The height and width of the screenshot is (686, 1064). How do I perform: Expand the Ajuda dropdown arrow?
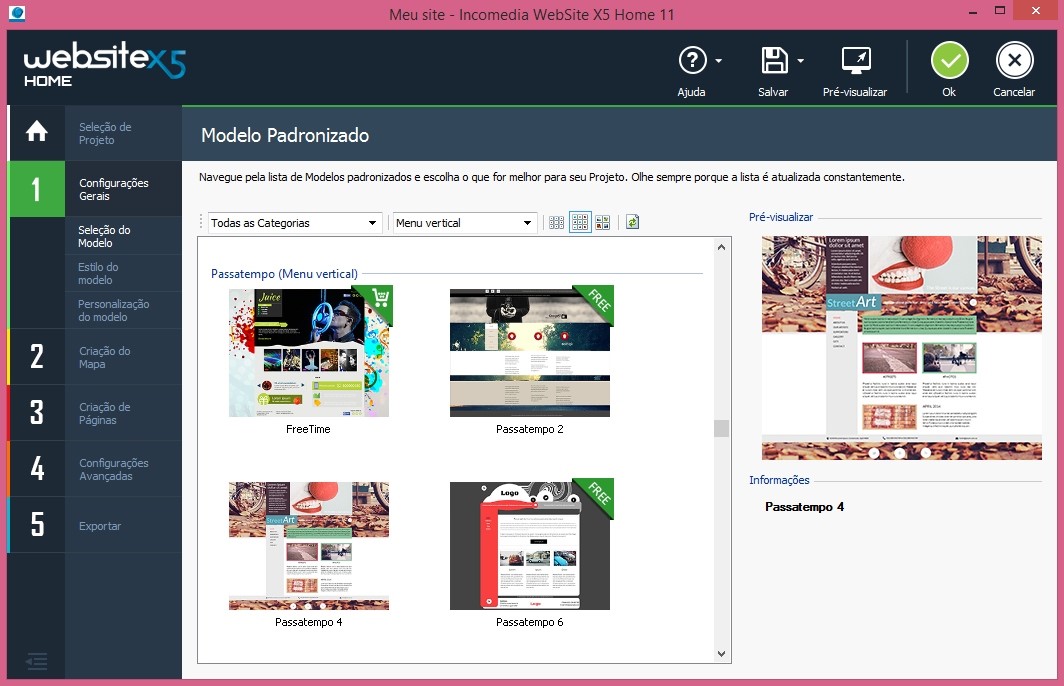coord(719,61)
